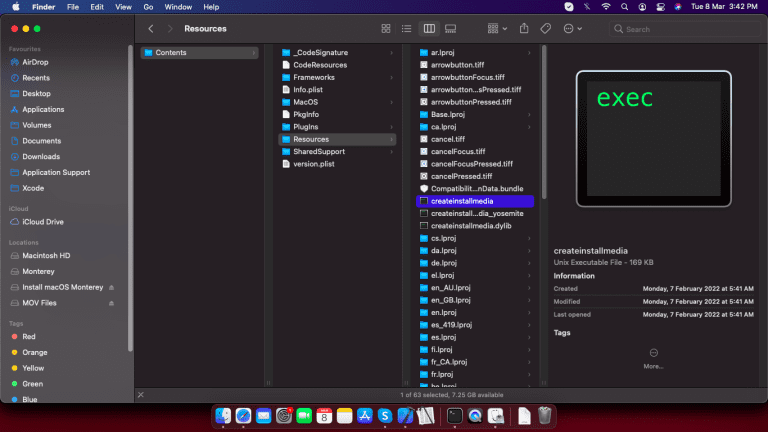Viewport: 768px width, 432px height.
Task: Select Macintosh HD in Locations
Action: point(46,256)
